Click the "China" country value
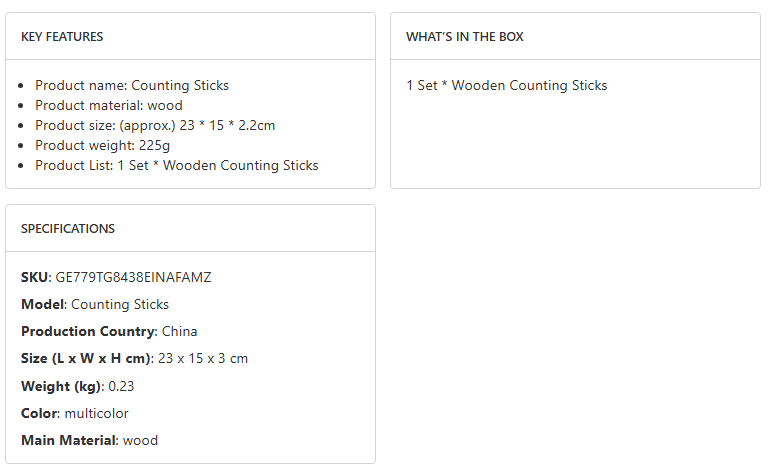The image size is (768, 476). [x=180, y=332]
